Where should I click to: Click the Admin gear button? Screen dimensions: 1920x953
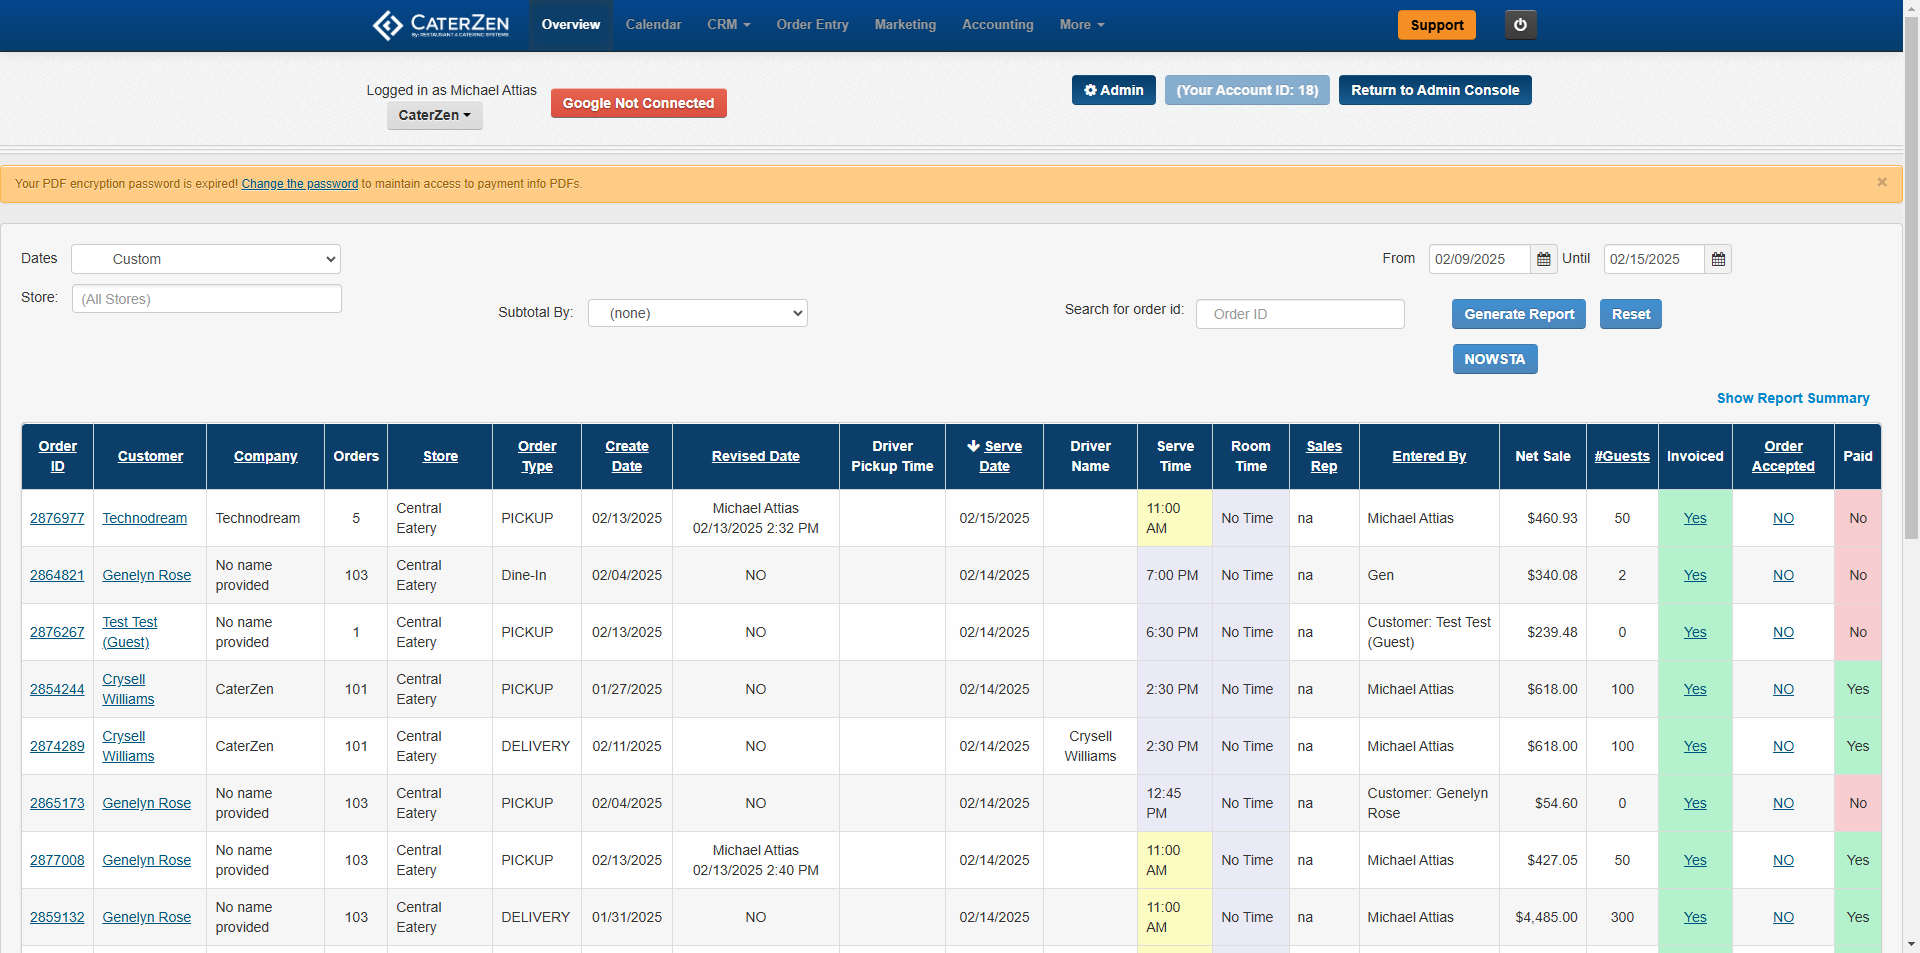click(x=1113, y=90)
